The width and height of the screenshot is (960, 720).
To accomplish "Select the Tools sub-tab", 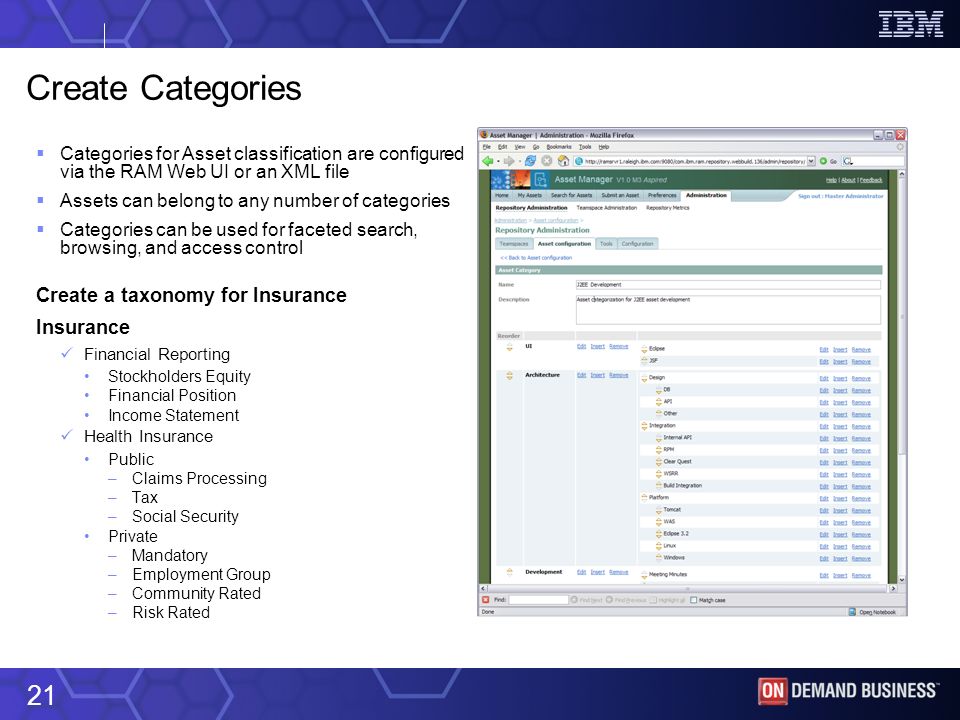I will (606, 244).
